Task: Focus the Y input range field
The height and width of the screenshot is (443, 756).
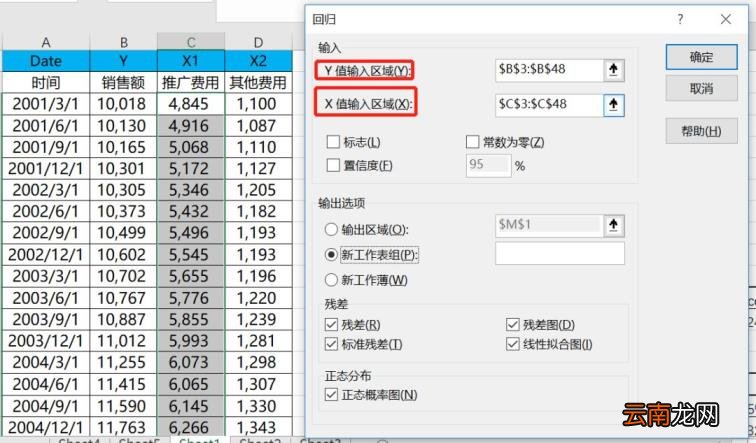Action: [549, 70]
